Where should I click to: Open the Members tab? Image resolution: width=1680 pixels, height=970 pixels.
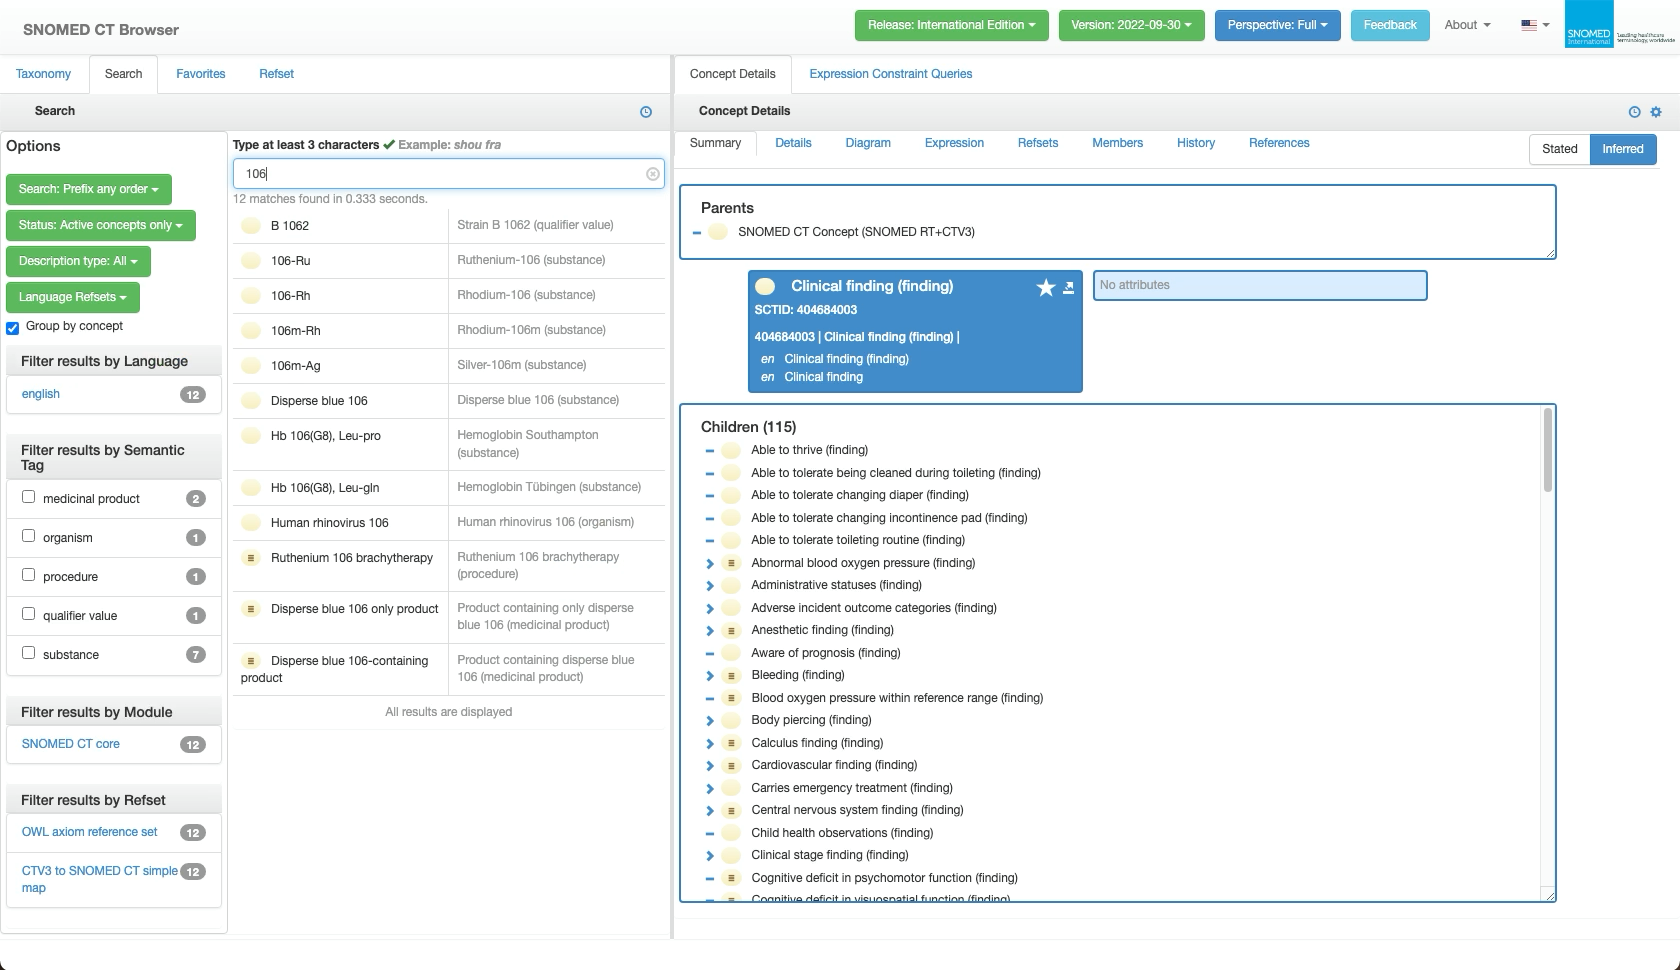1117,143
